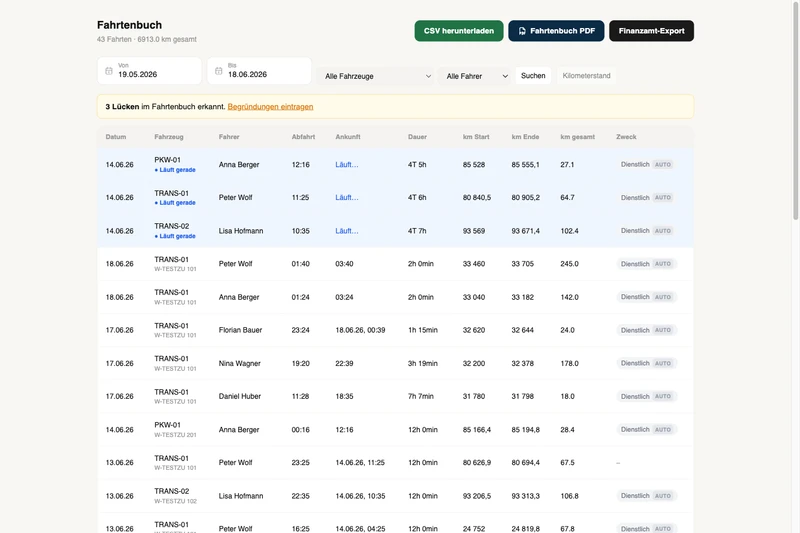800x533 pixels.
Task: Click departure time 23:25 for Peter Wolf
Action: (x=301, y=463)
